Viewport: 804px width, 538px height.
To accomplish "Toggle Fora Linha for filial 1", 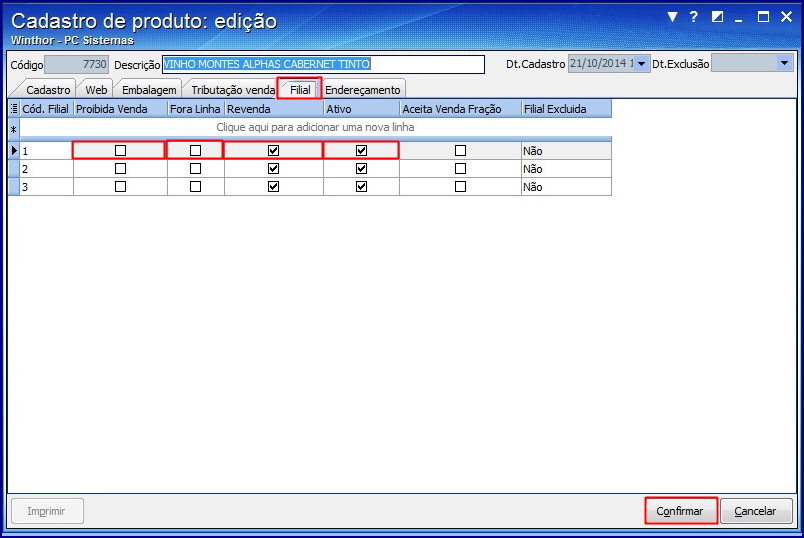I will coord(195,150).
